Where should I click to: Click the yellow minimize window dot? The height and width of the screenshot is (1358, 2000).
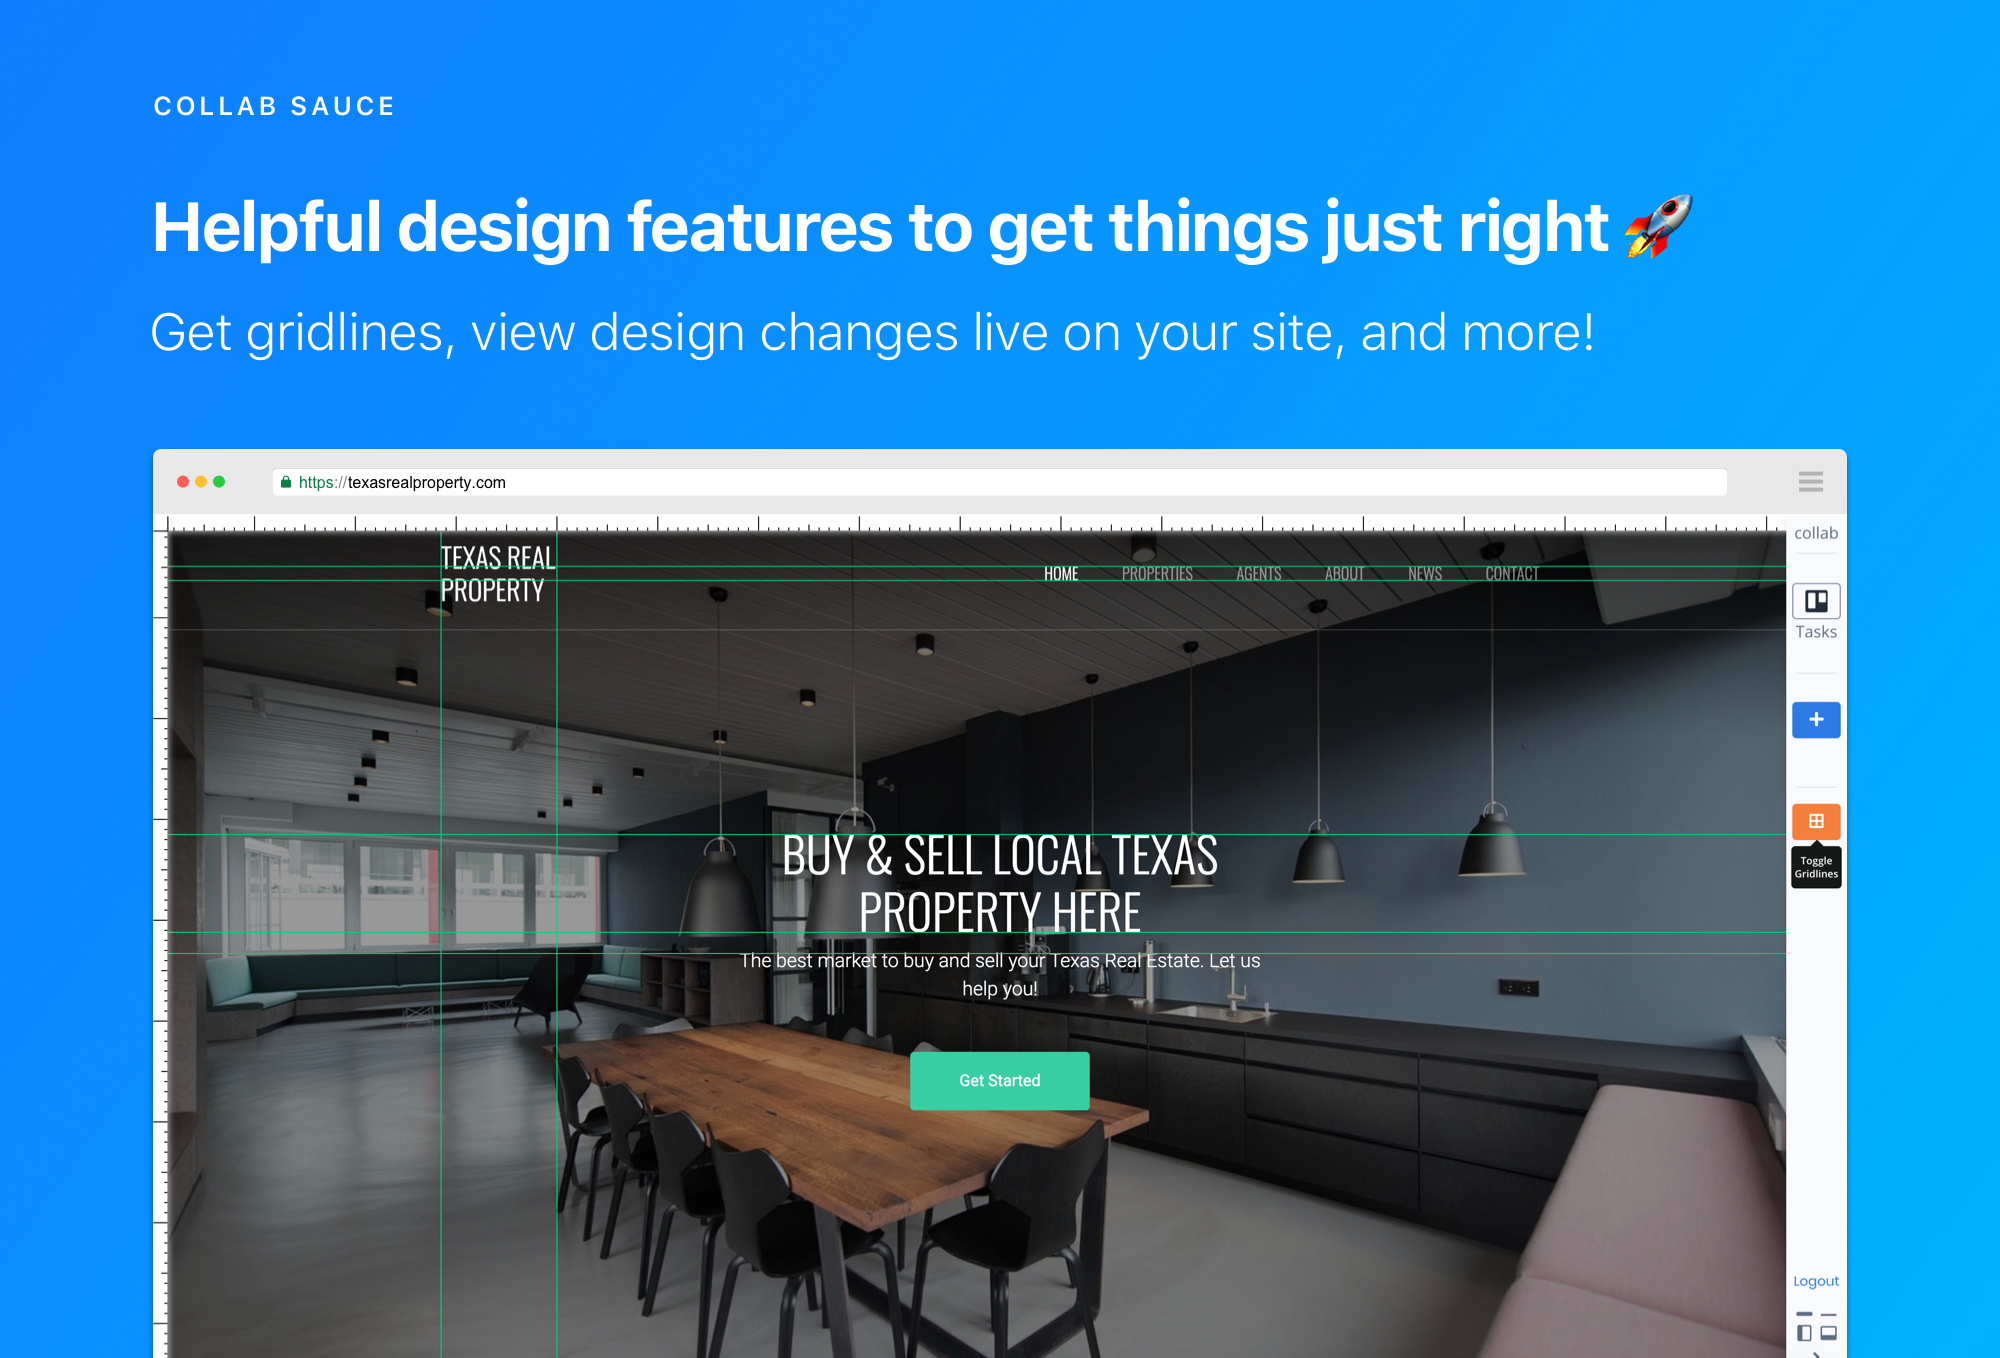[201, 482]
